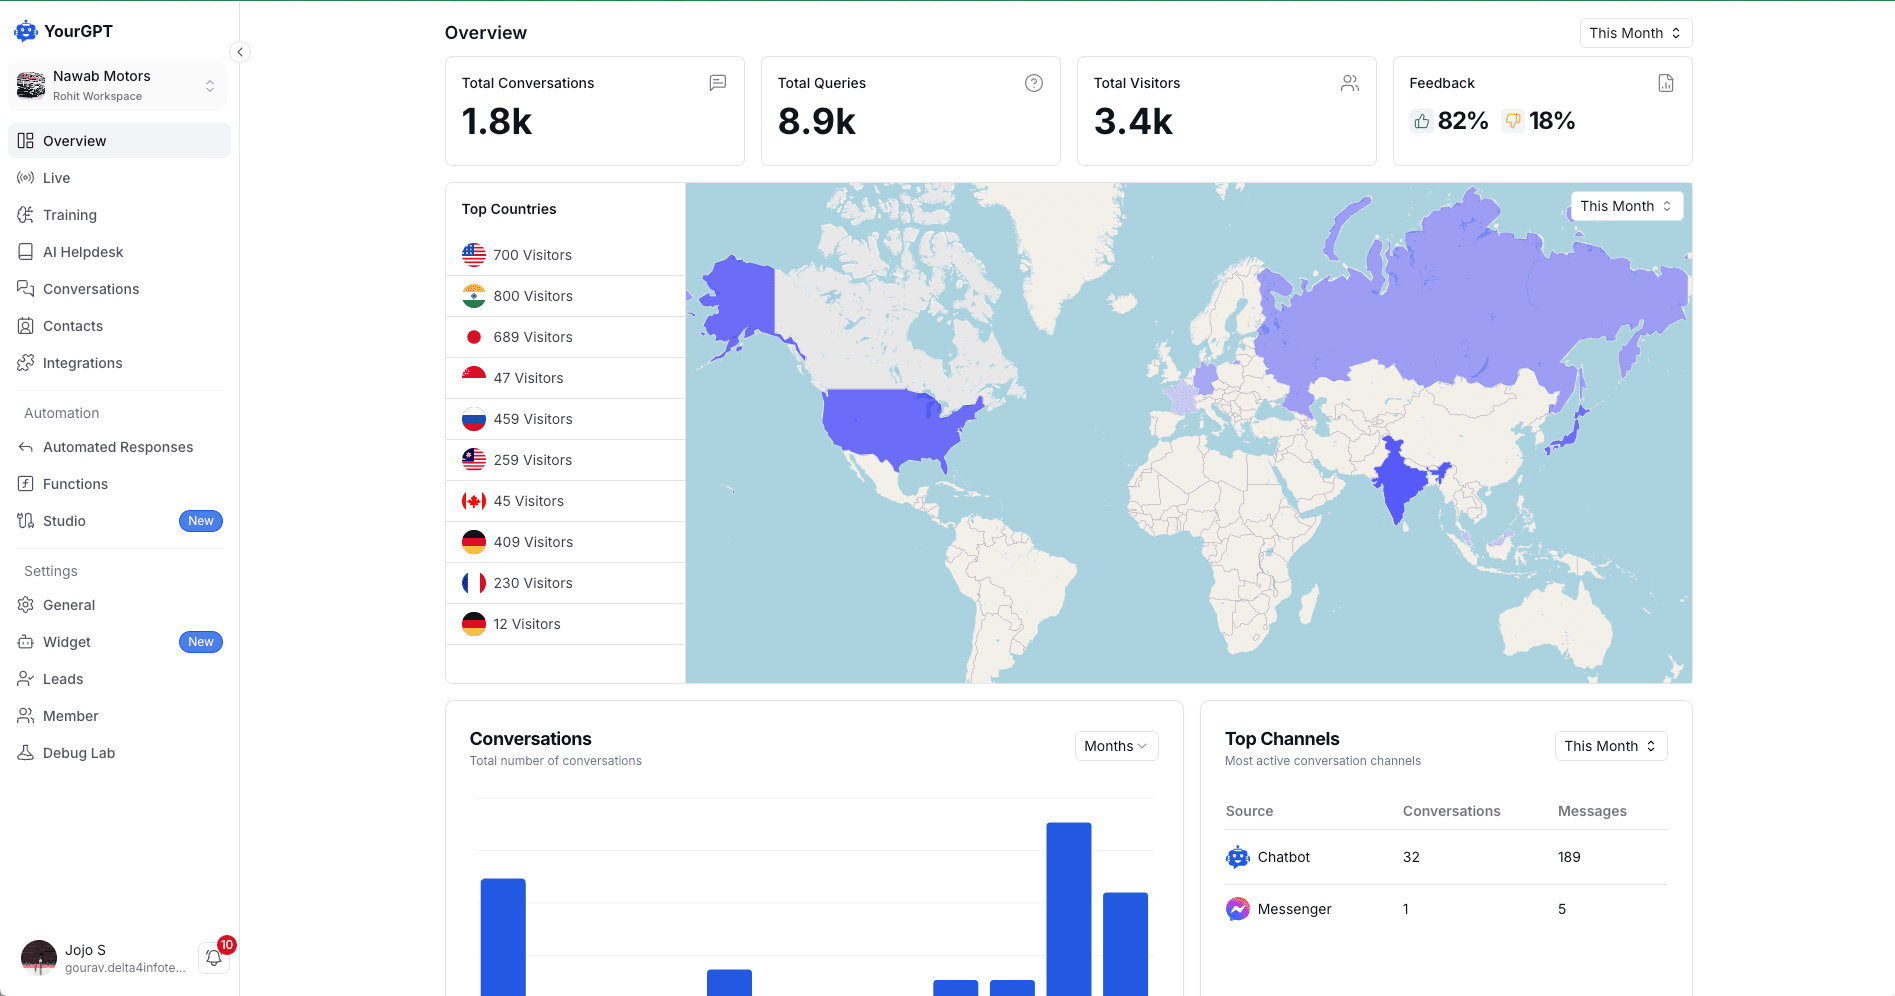Viewport: 1895px width, 996px height.
Task: Open Conversations in the sidebar
Action: (119, 289)
